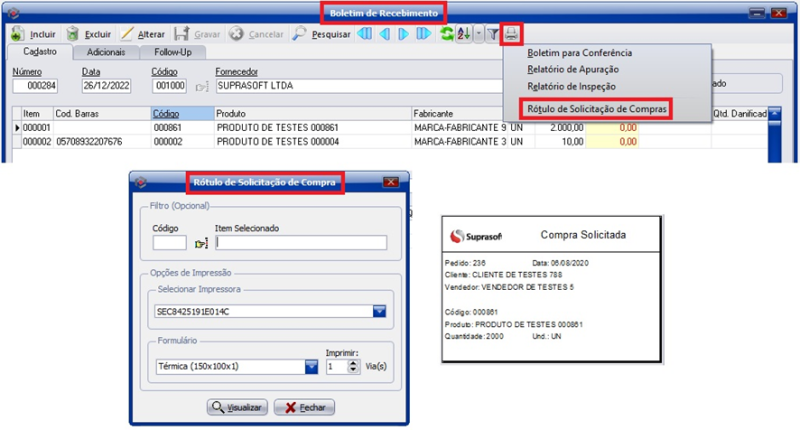Go to the last record arrow
The width and height of the screenshot is (800, 430).
pyautogui.click(x=424, y=34)
